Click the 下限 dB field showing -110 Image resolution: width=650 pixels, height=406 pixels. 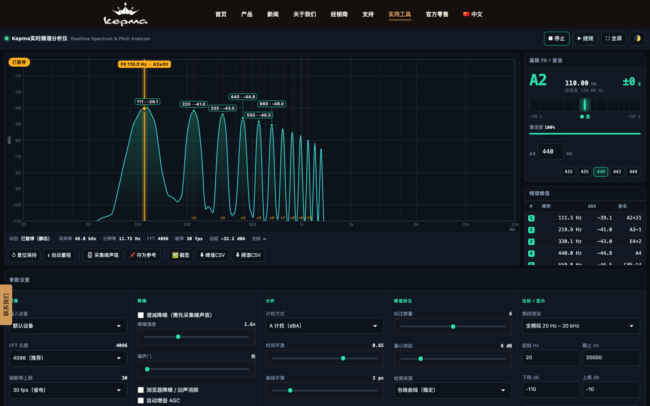(551, 389)
